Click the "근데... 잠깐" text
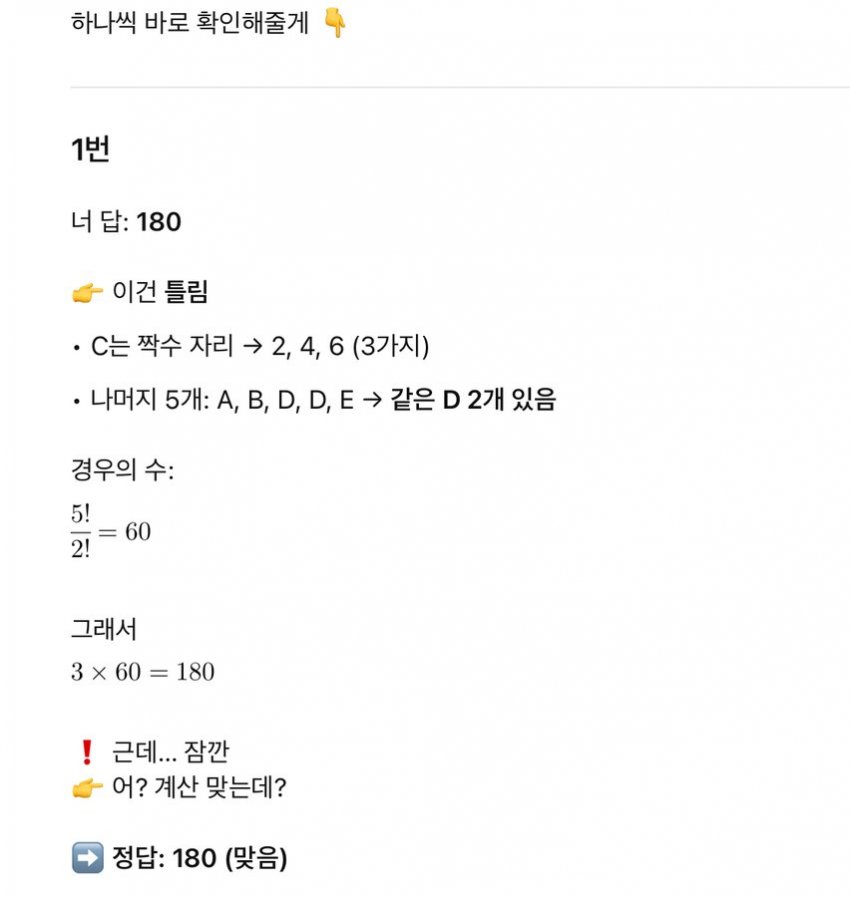850x897 pixels. pyautogui.click(x=177, y=752)
